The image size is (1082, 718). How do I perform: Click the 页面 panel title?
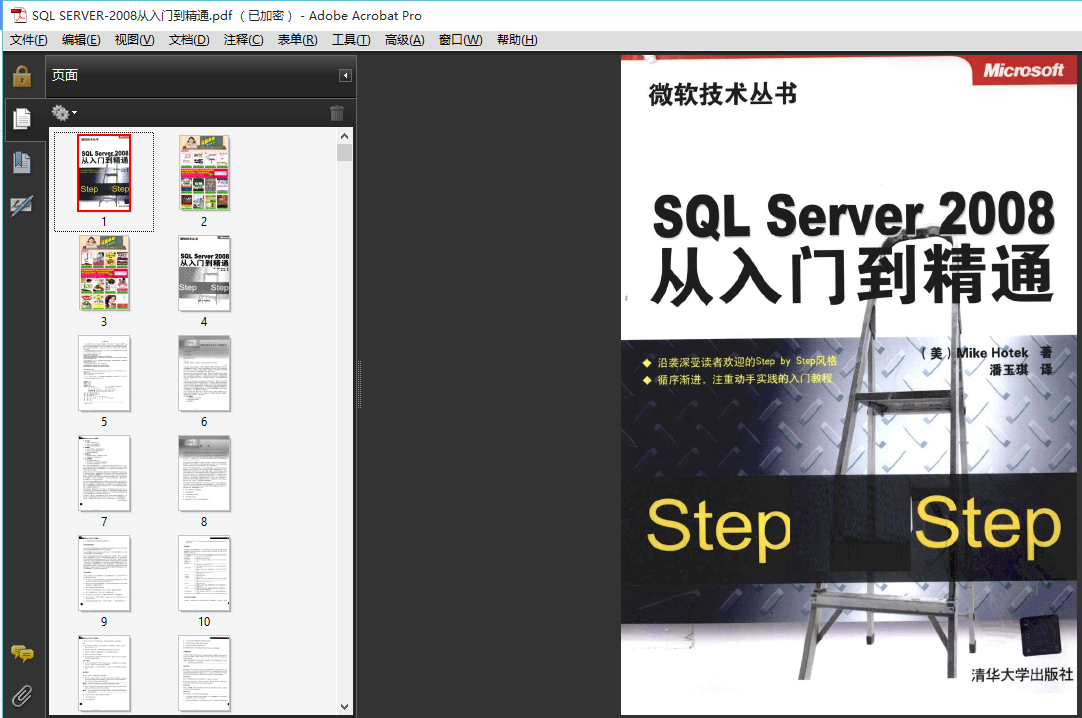65,75
